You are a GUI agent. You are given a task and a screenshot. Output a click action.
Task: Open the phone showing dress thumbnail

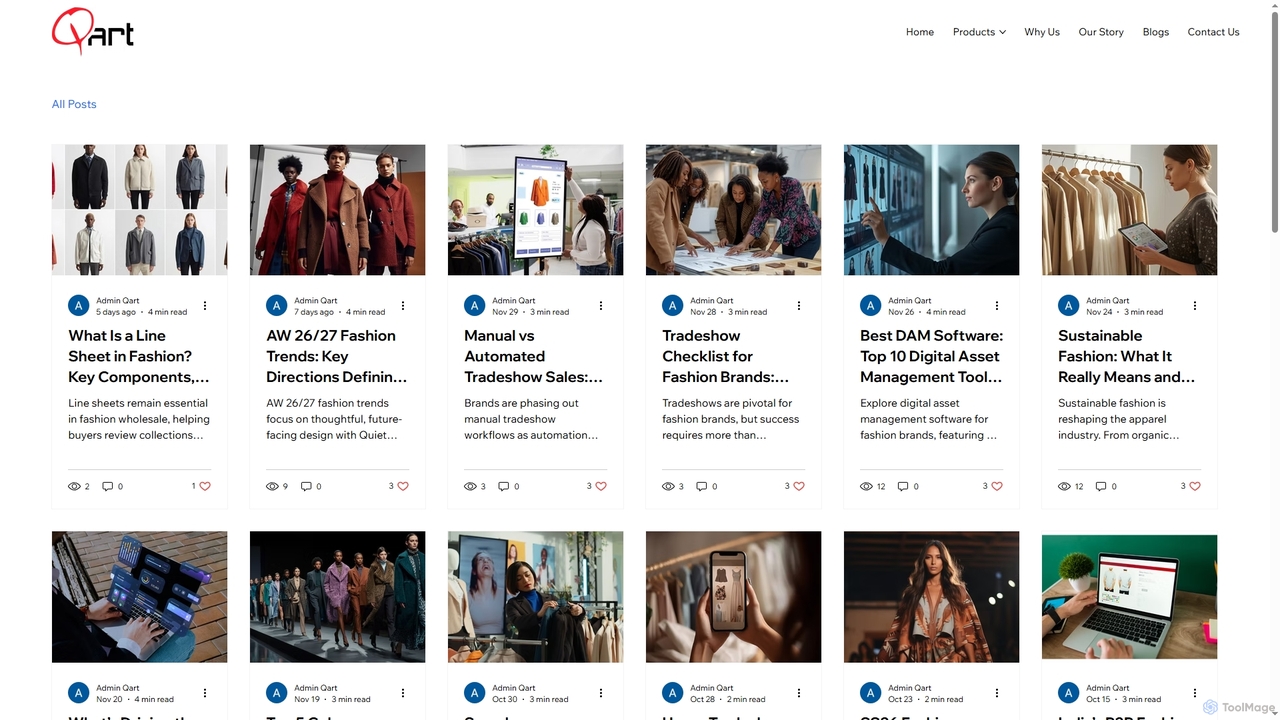734,597
